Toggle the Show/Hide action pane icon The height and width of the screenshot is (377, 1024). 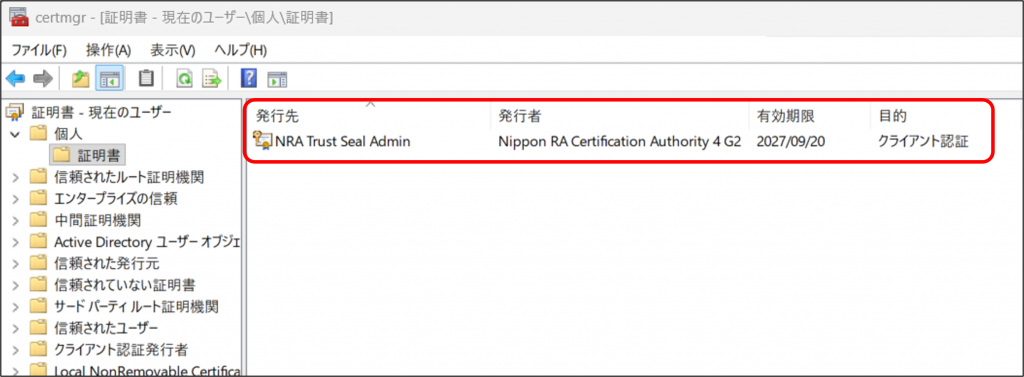(278, 80)
